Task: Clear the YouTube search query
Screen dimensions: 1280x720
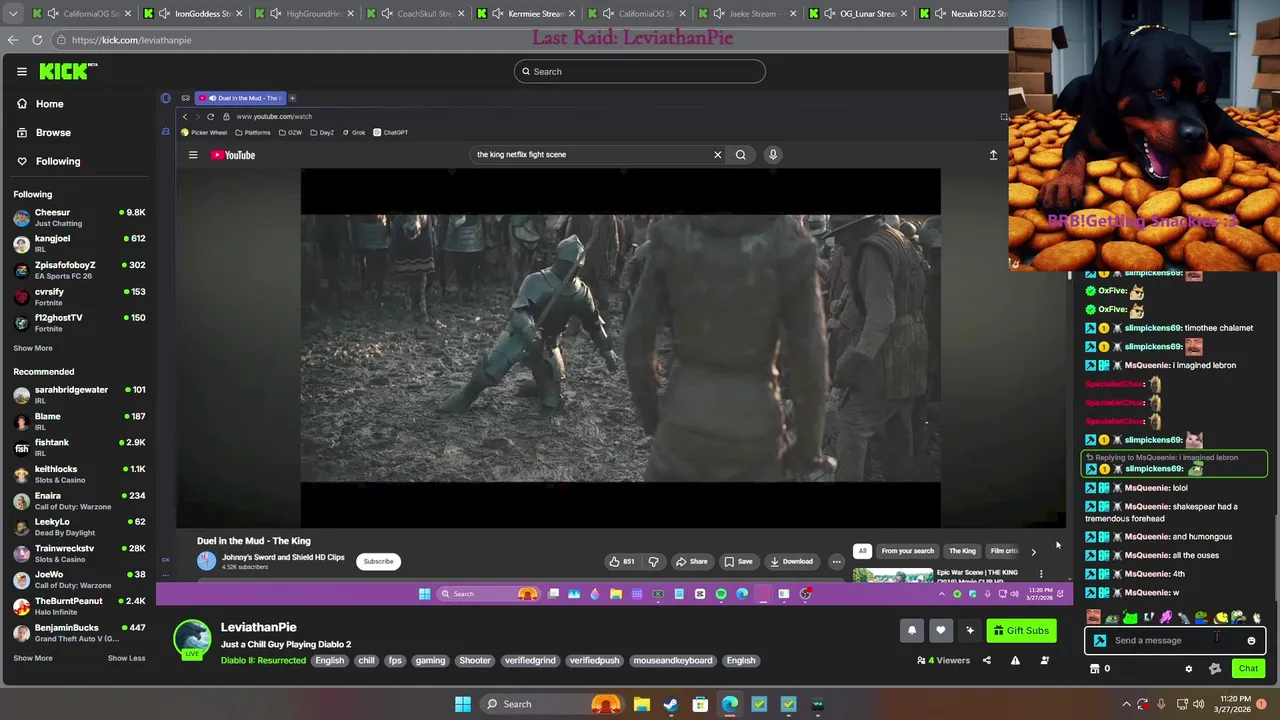Action: tap(717, 155)
